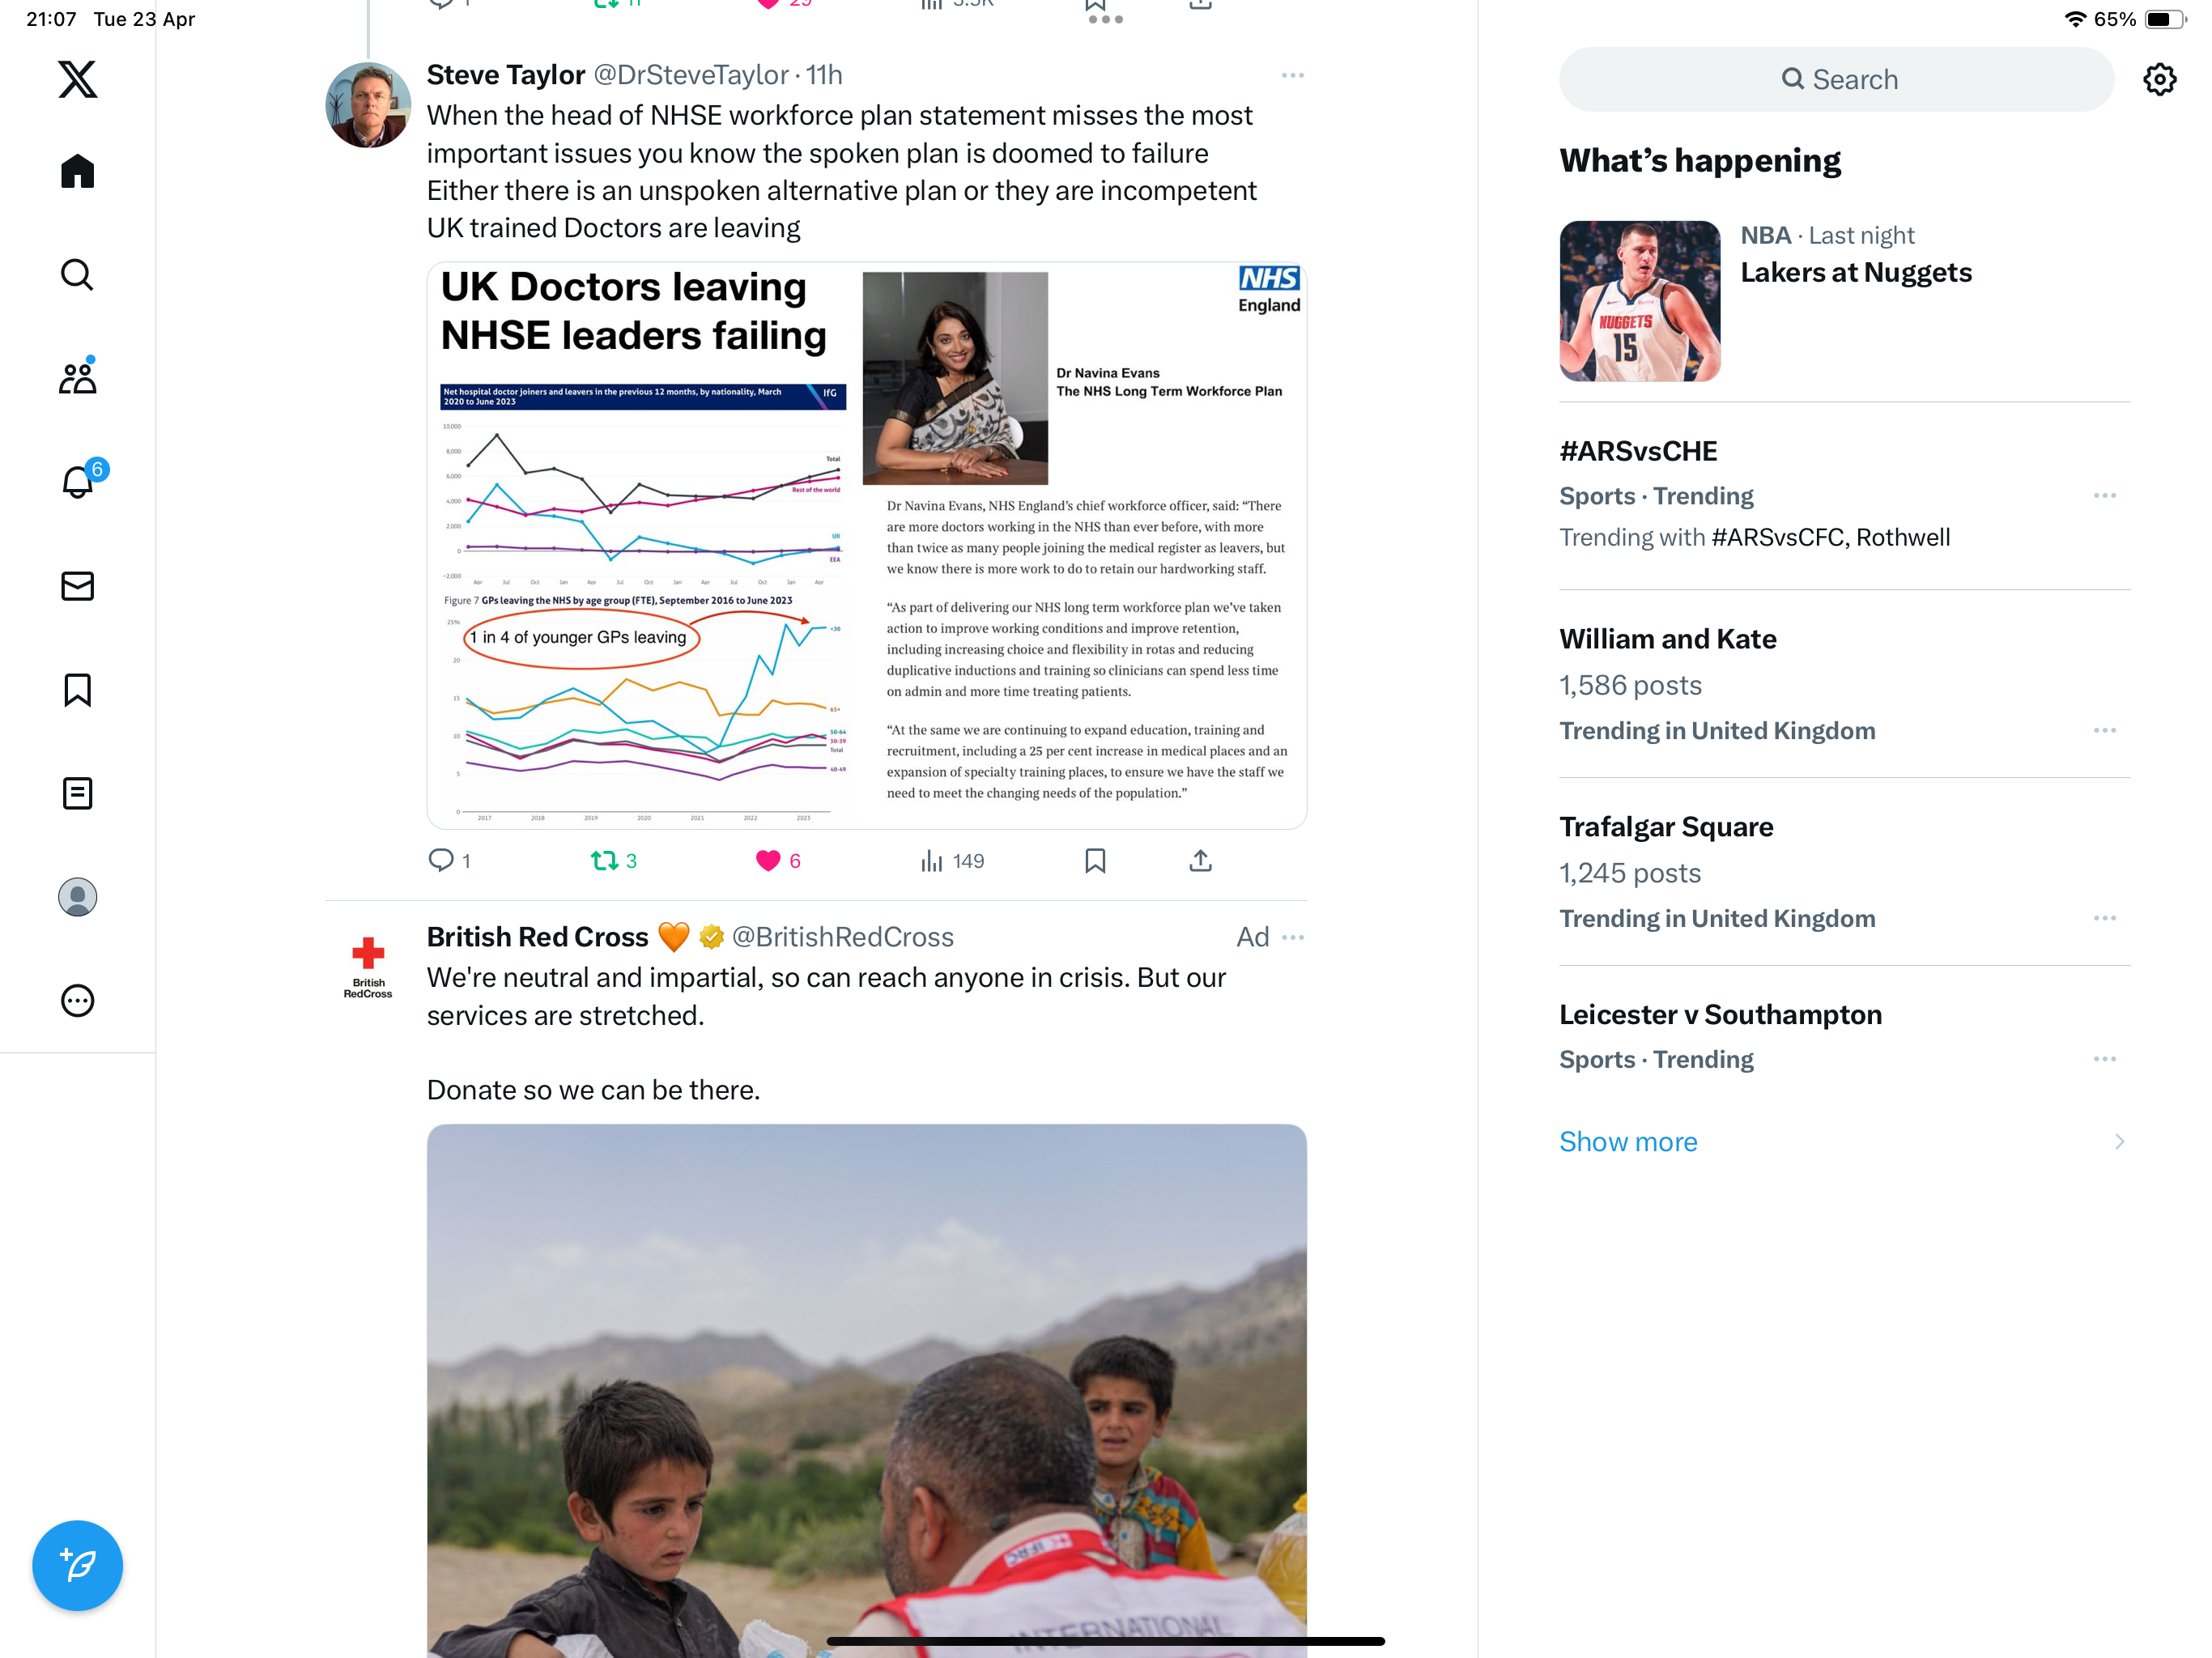
Task: Compose a new post
Action: (x=77, y=1565)
